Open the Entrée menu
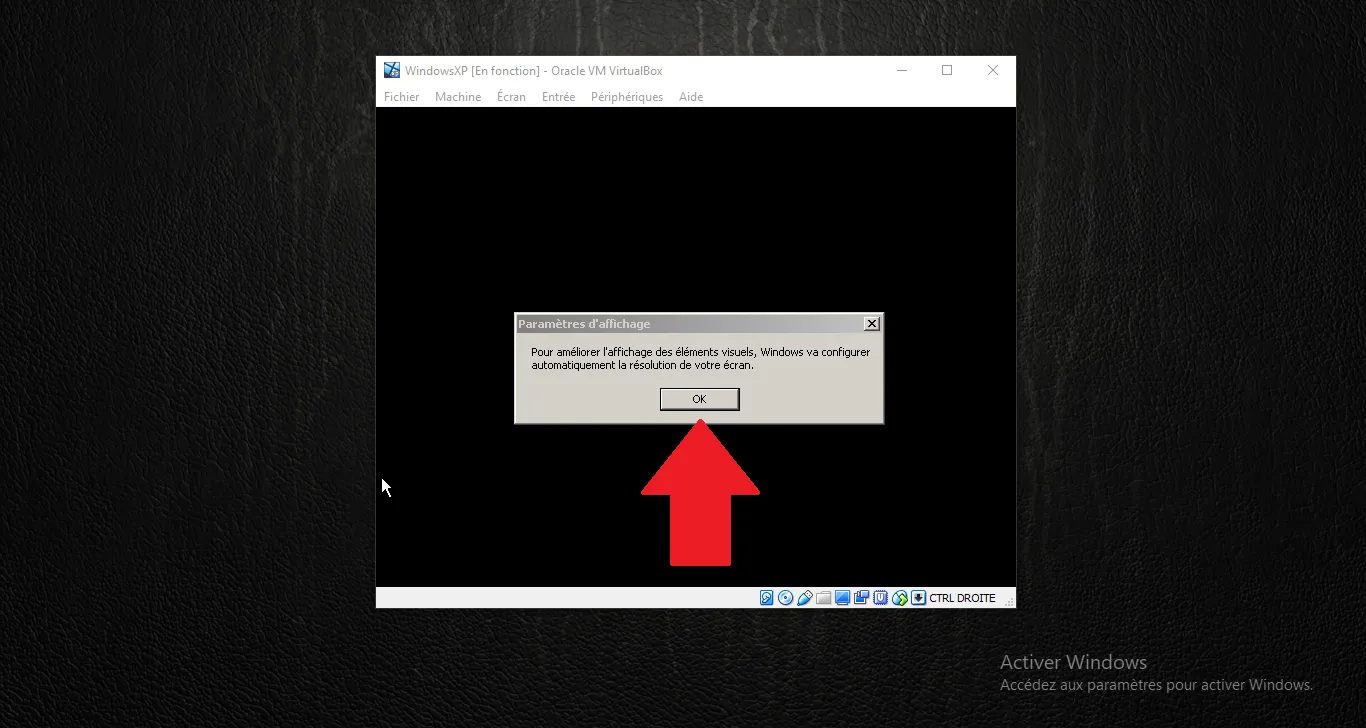Screen dimensions: 1366x728 click(558, 96)
